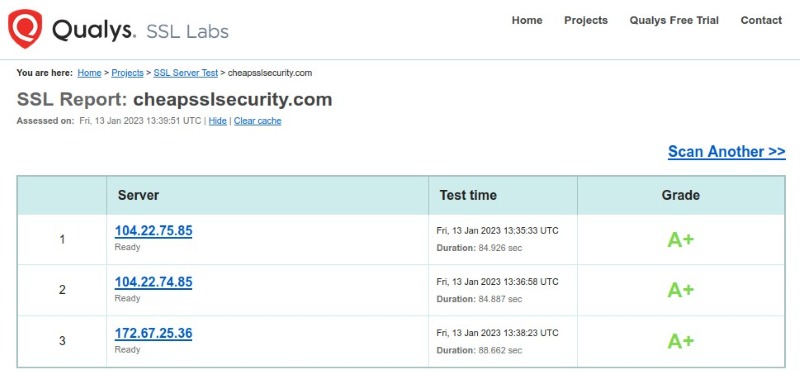The width and height of the screenshot is (800, 380).
Task: Click the Grade column header
Action: 681,195
